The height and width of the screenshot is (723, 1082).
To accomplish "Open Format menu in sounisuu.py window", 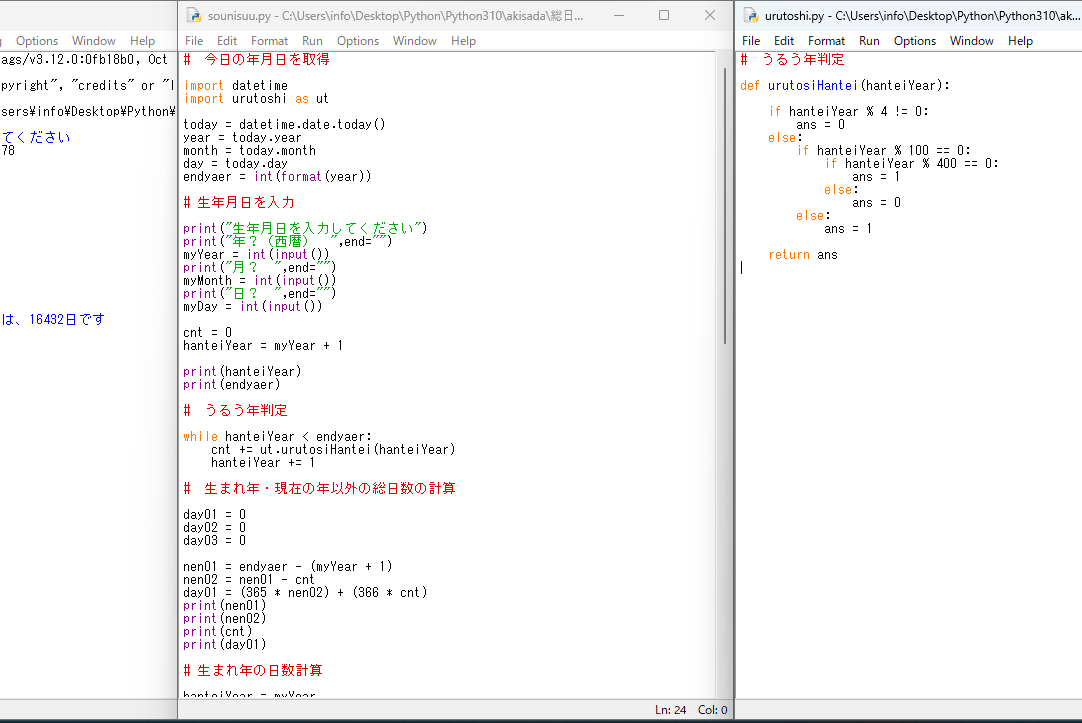I will pos(270,41).
